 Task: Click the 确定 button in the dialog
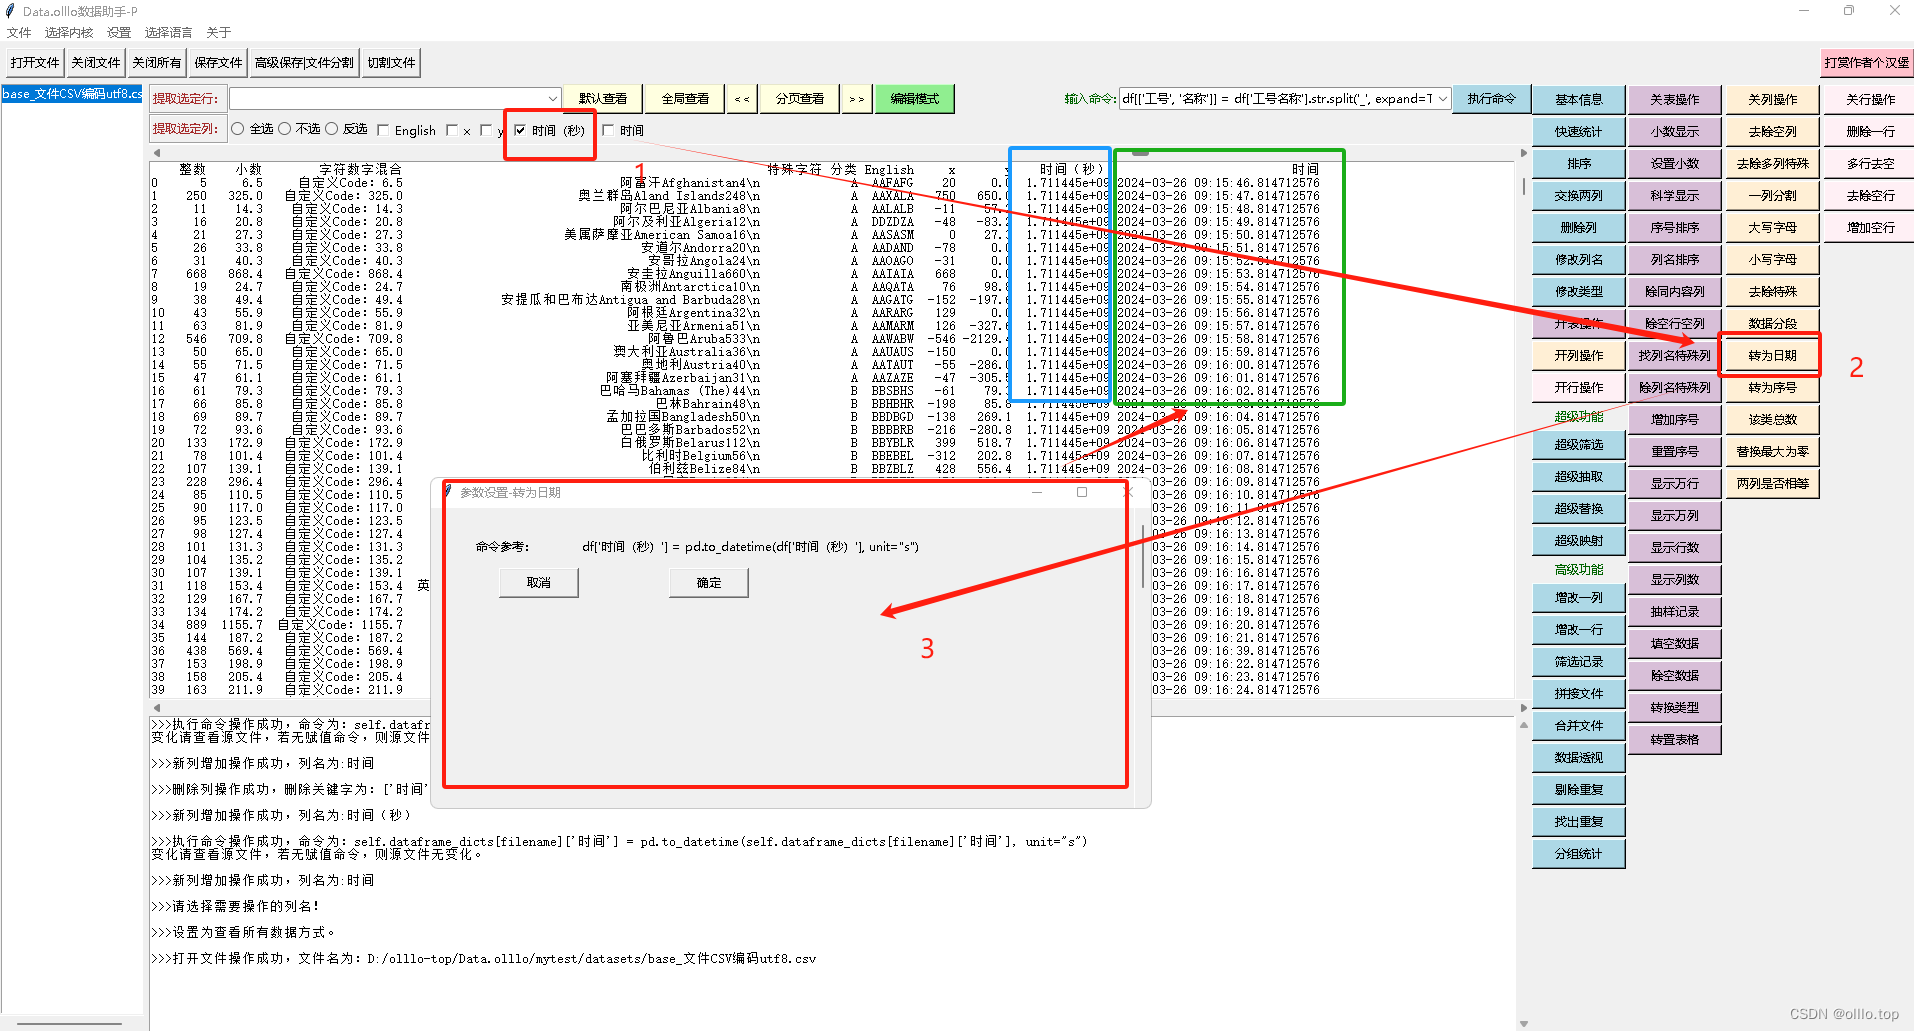coord(709,582)
